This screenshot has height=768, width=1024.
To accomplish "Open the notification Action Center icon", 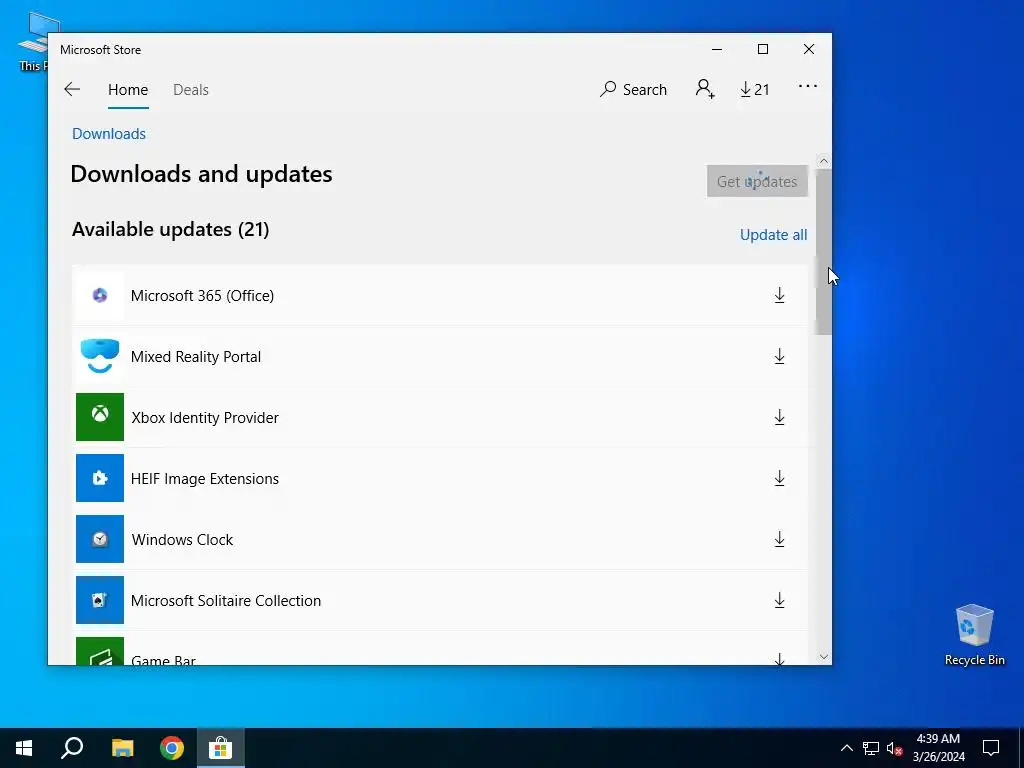I will [991, 748].
